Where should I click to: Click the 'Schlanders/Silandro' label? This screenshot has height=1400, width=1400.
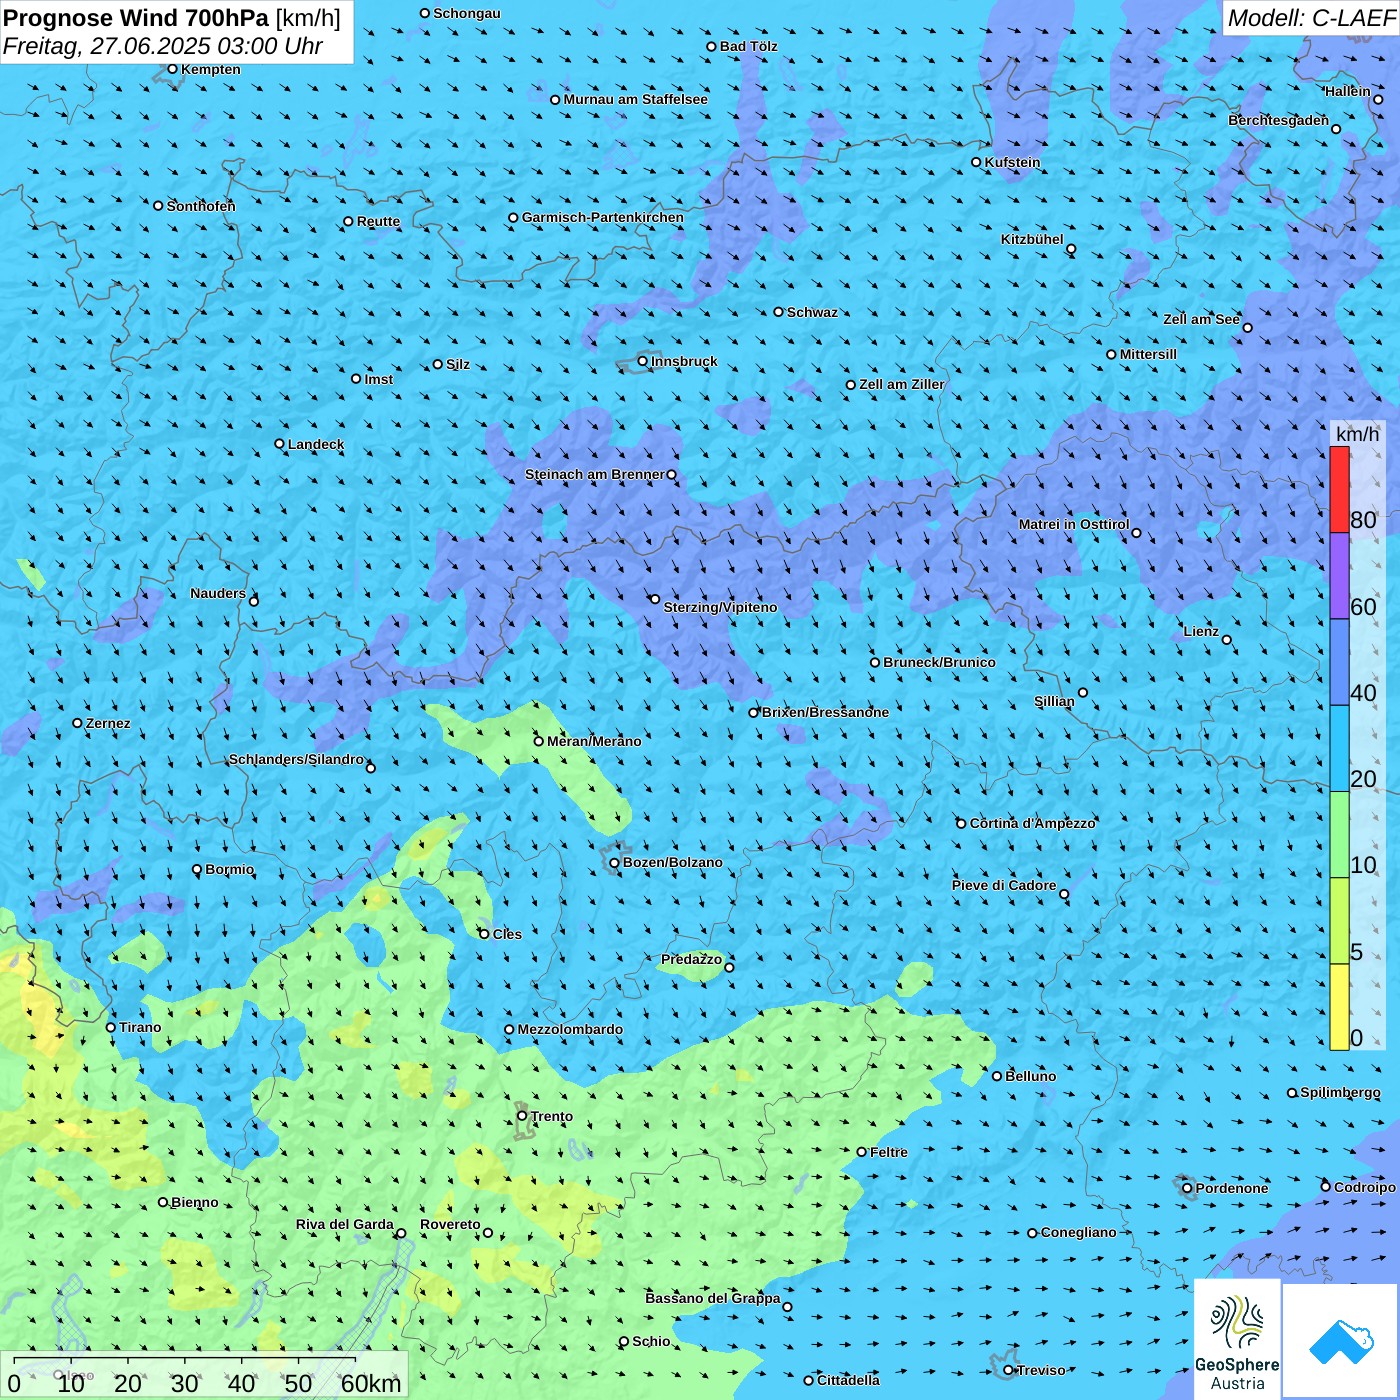(296, 759)
